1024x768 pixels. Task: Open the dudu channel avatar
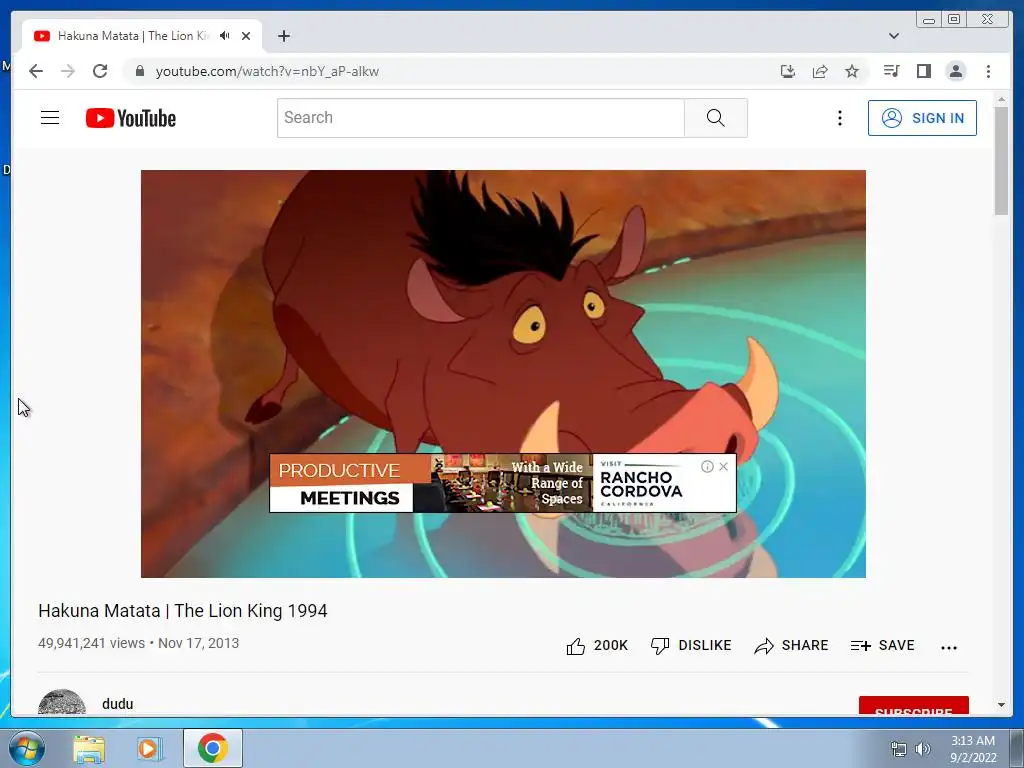point(62,703)
